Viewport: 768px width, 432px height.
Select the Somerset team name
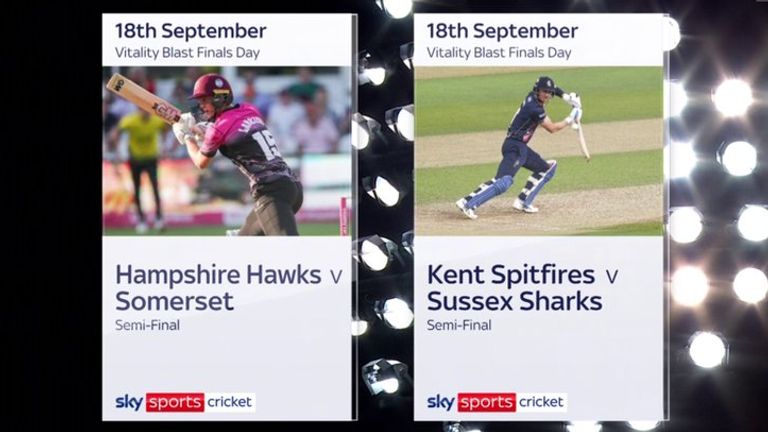[x=174, y=301]
